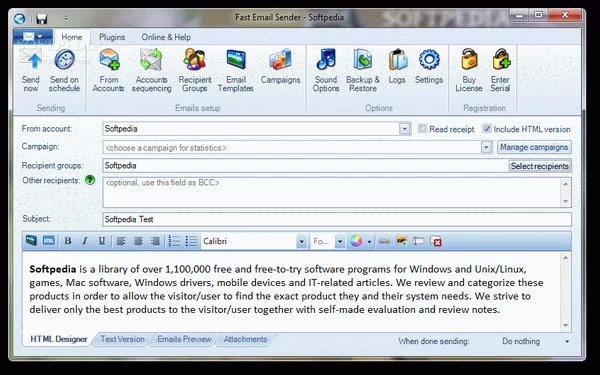Open Email Templates
The width and height of the screenshot is (600, 375).
(236, 70)
